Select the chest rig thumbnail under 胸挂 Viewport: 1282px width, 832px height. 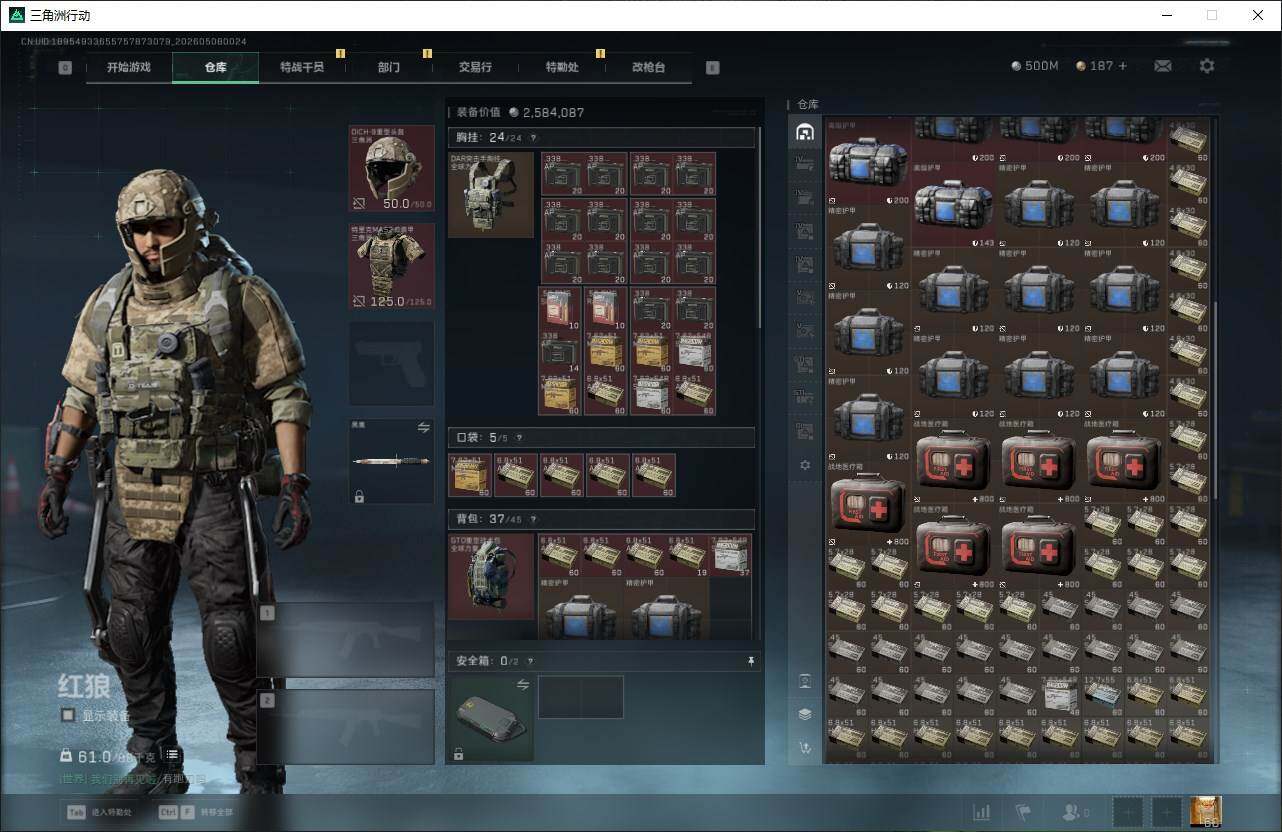(x=491, y=195)
